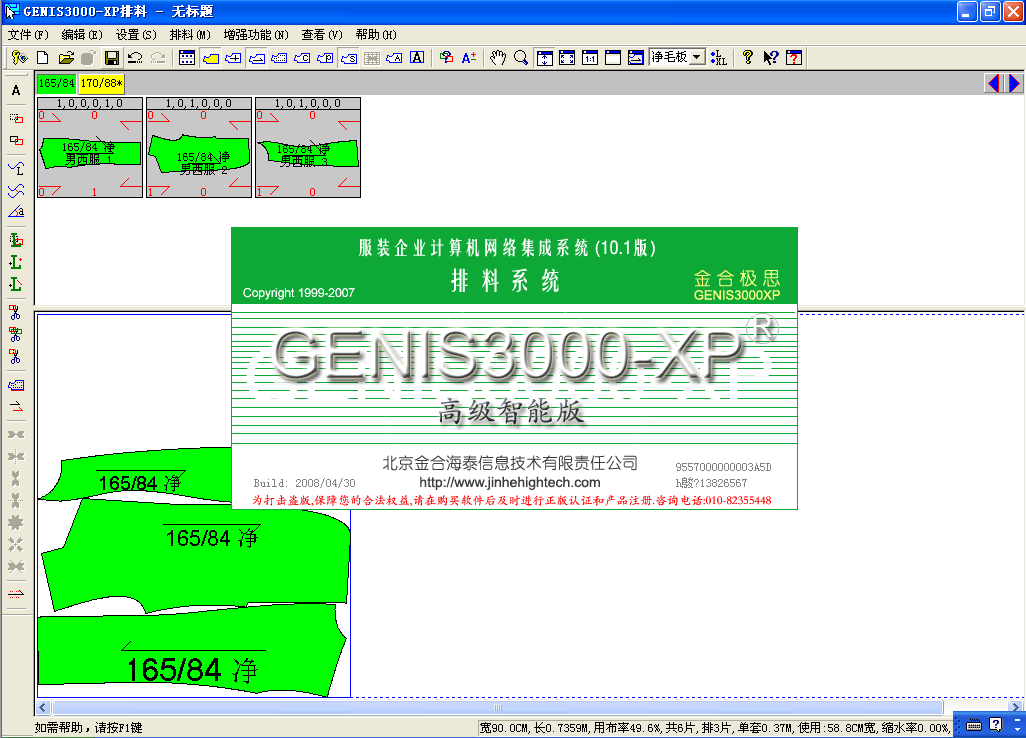Select the middle green 165/84 piece in marker

pyautogui.click(x=196, y=556)
